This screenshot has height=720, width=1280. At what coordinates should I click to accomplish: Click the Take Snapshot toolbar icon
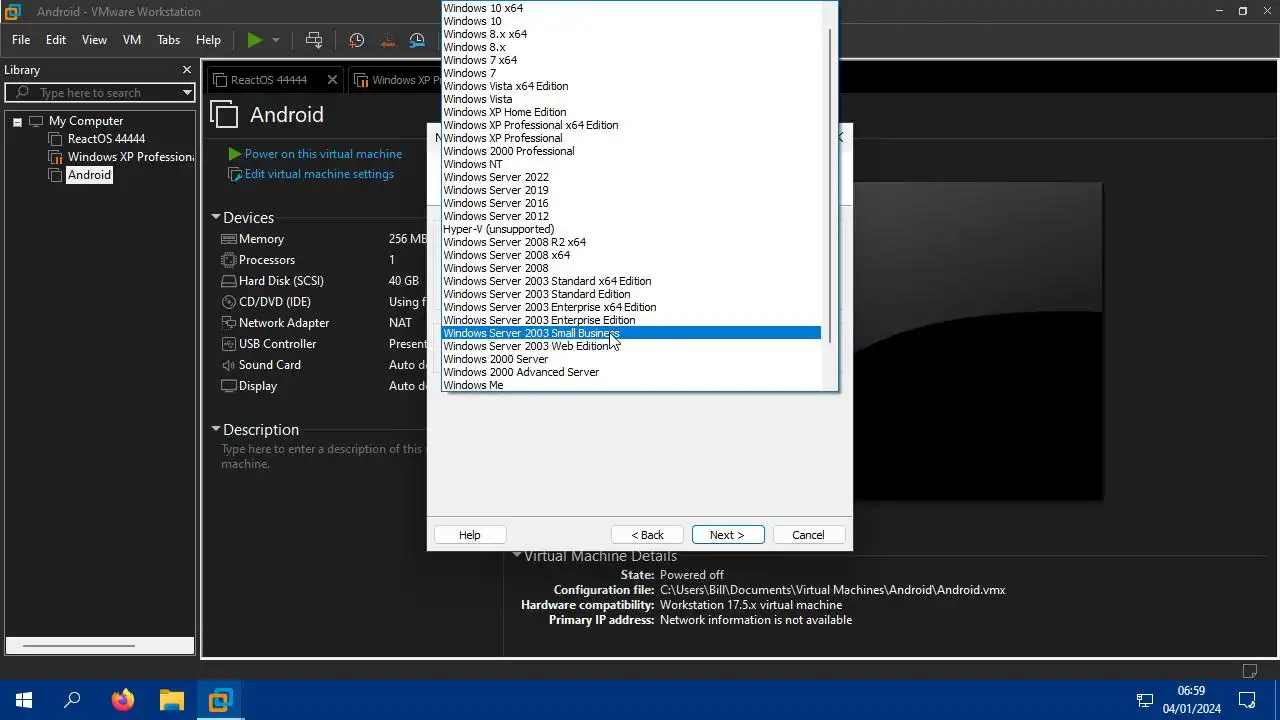(x=357, y=40)
